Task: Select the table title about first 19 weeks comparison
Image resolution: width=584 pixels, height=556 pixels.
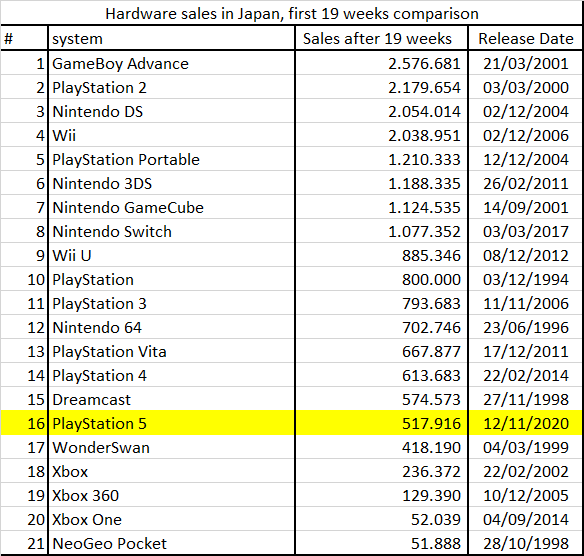Action: click(x=292, y=14)
